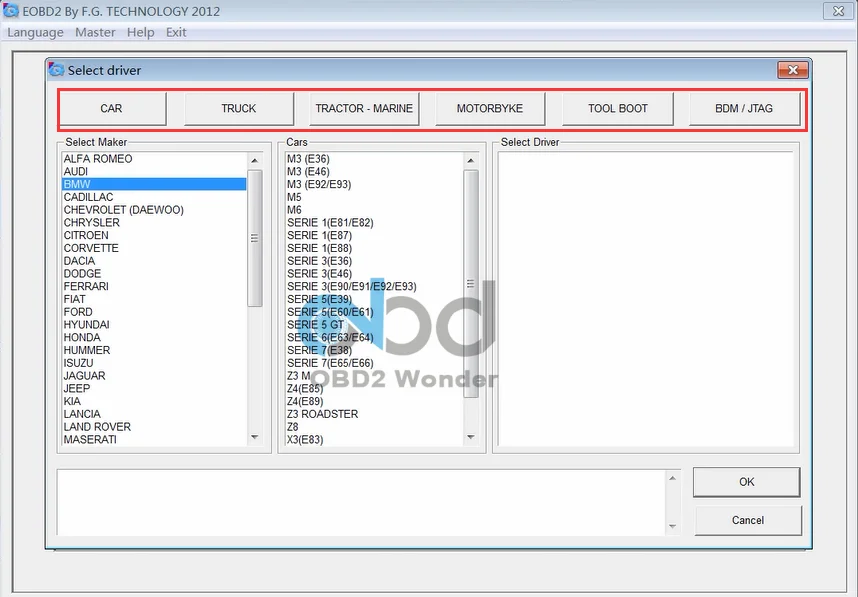Choose M3 (E92/E93) in Cars list

tap(374, 184)
